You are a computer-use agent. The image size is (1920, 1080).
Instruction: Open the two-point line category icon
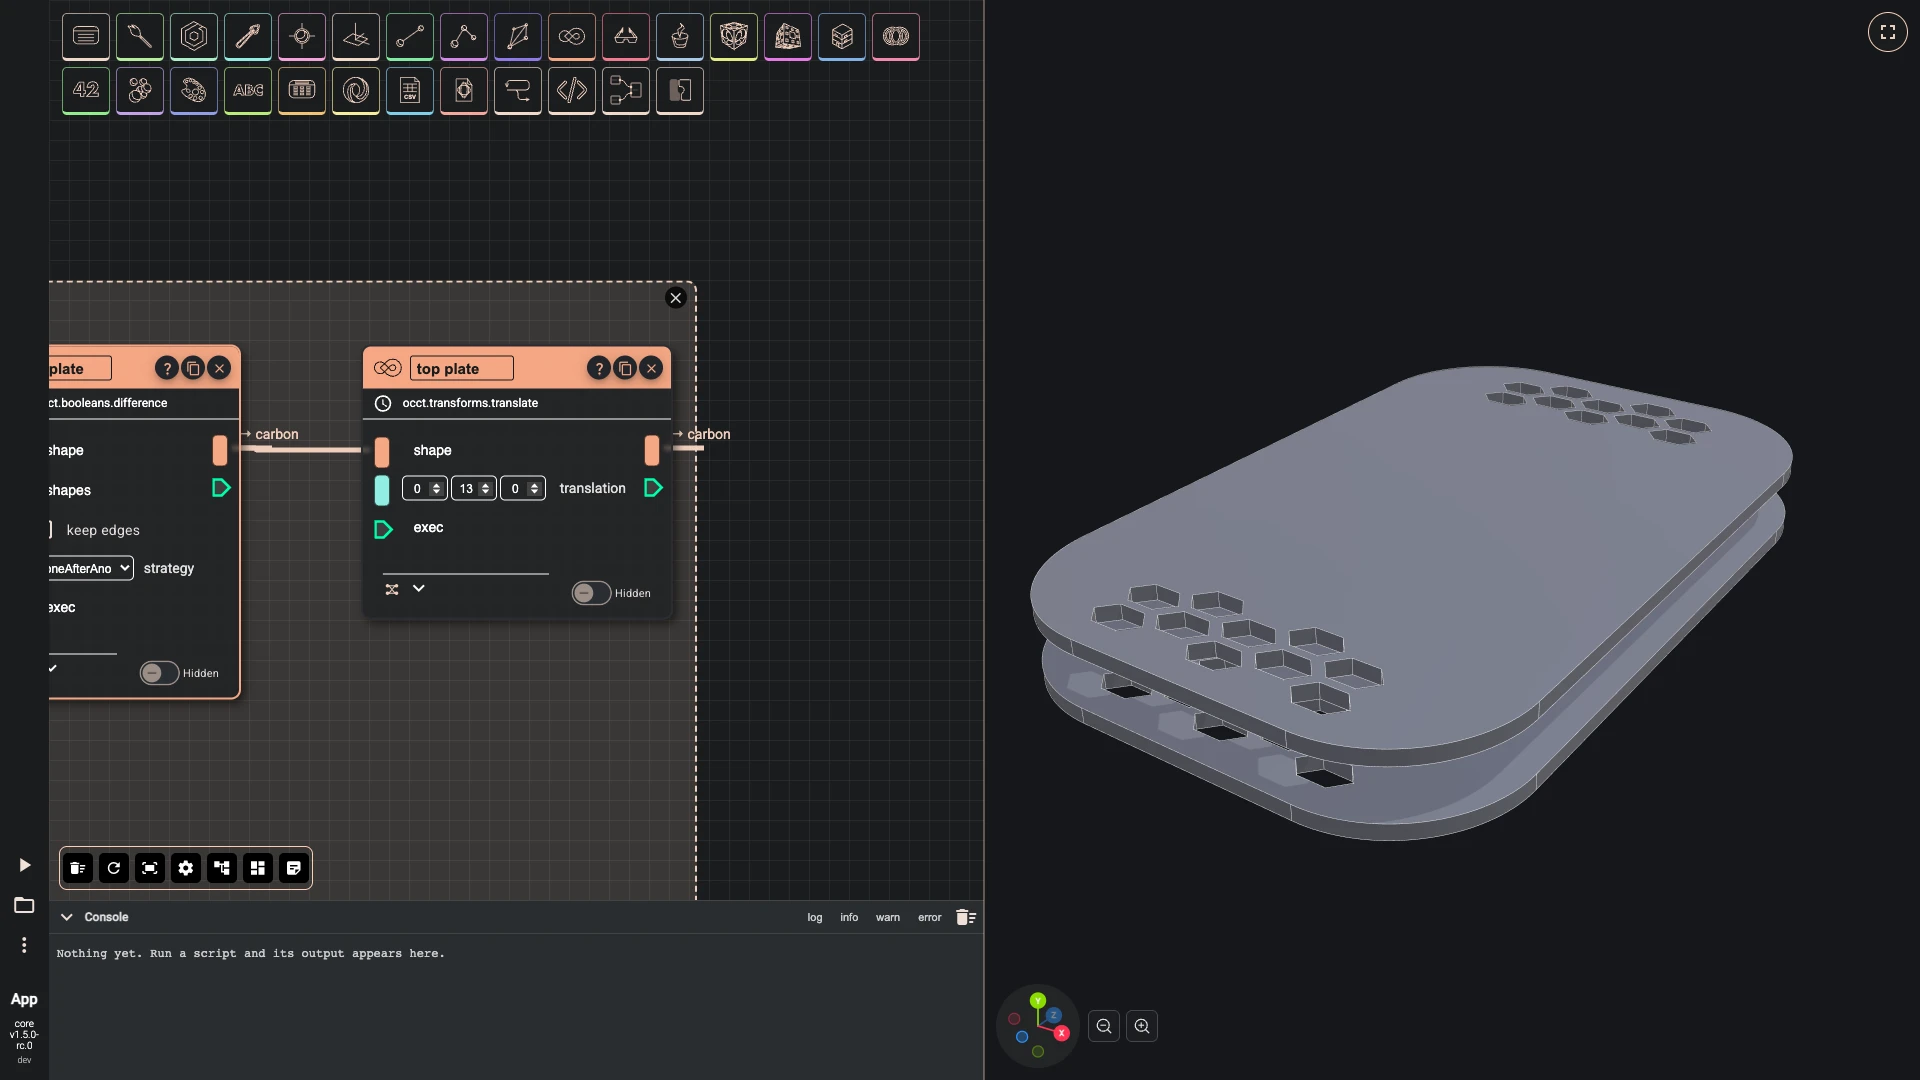(410, 36)
